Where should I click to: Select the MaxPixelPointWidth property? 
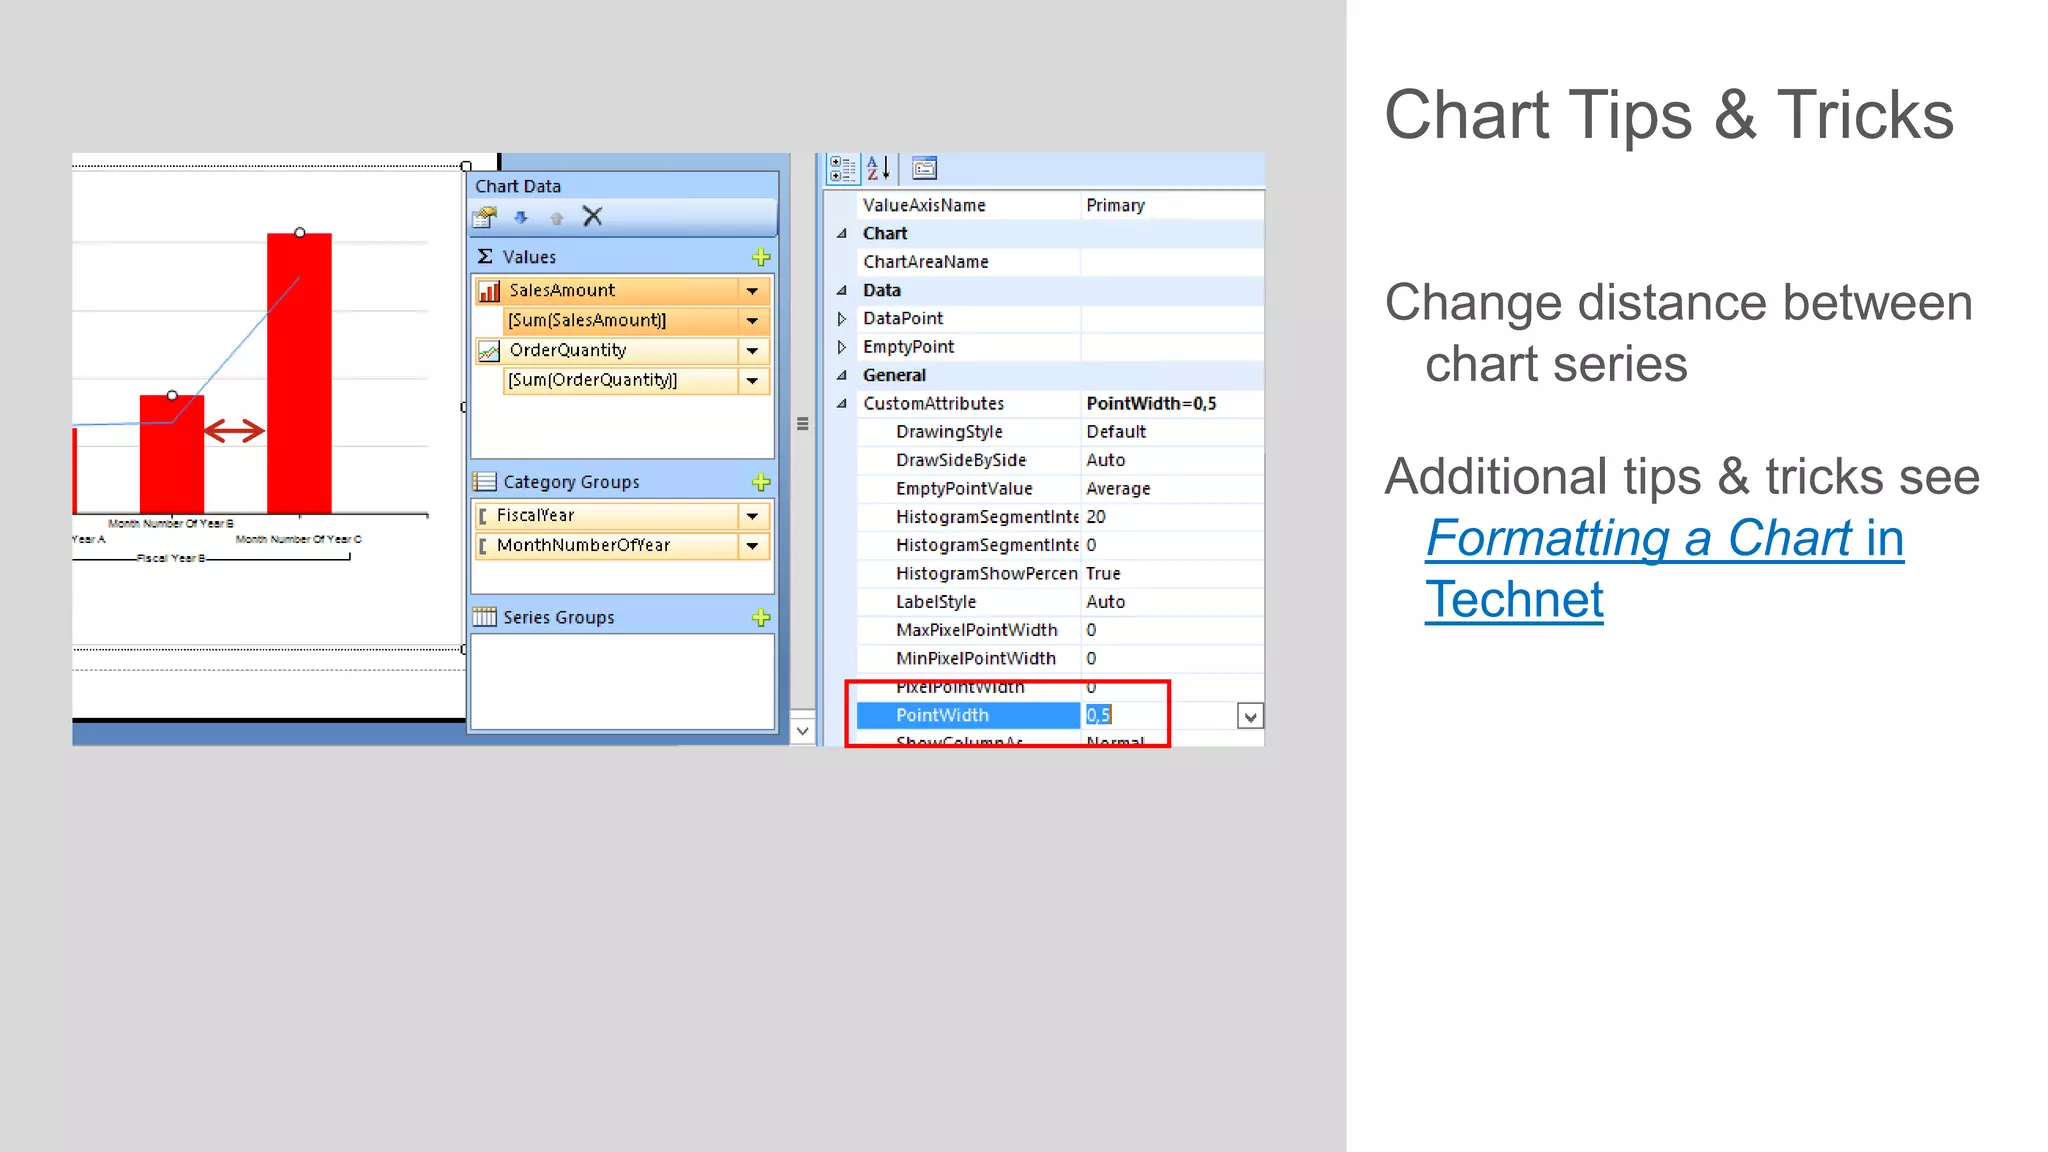(977, 630)
